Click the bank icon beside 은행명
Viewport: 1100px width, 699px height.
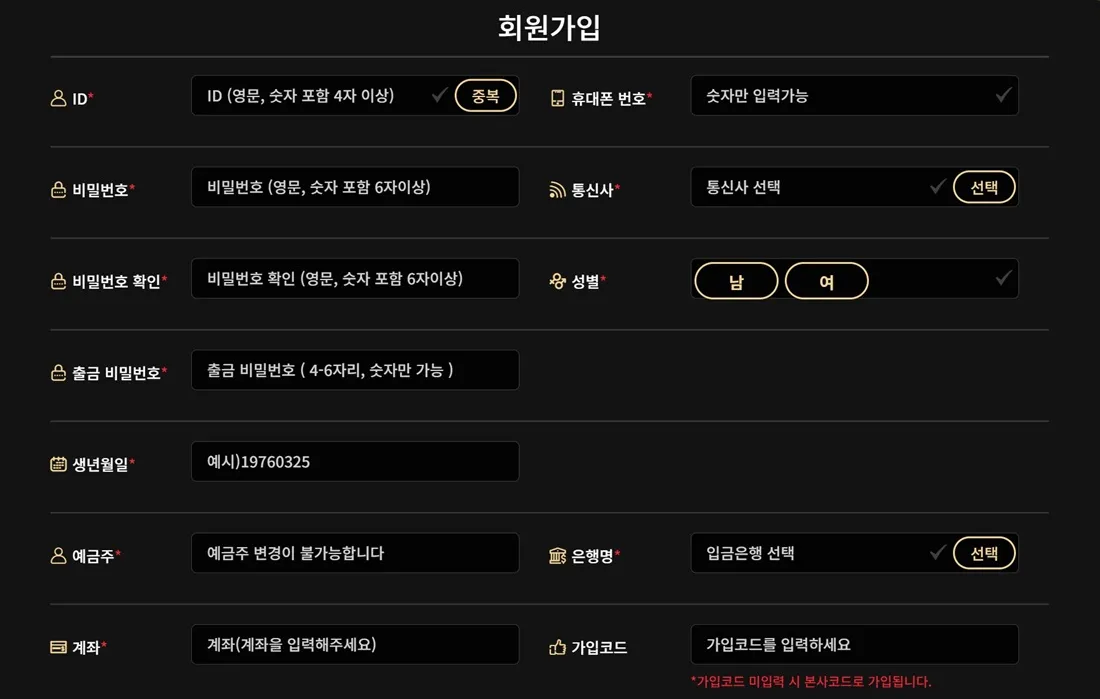(x=558, y=556)
